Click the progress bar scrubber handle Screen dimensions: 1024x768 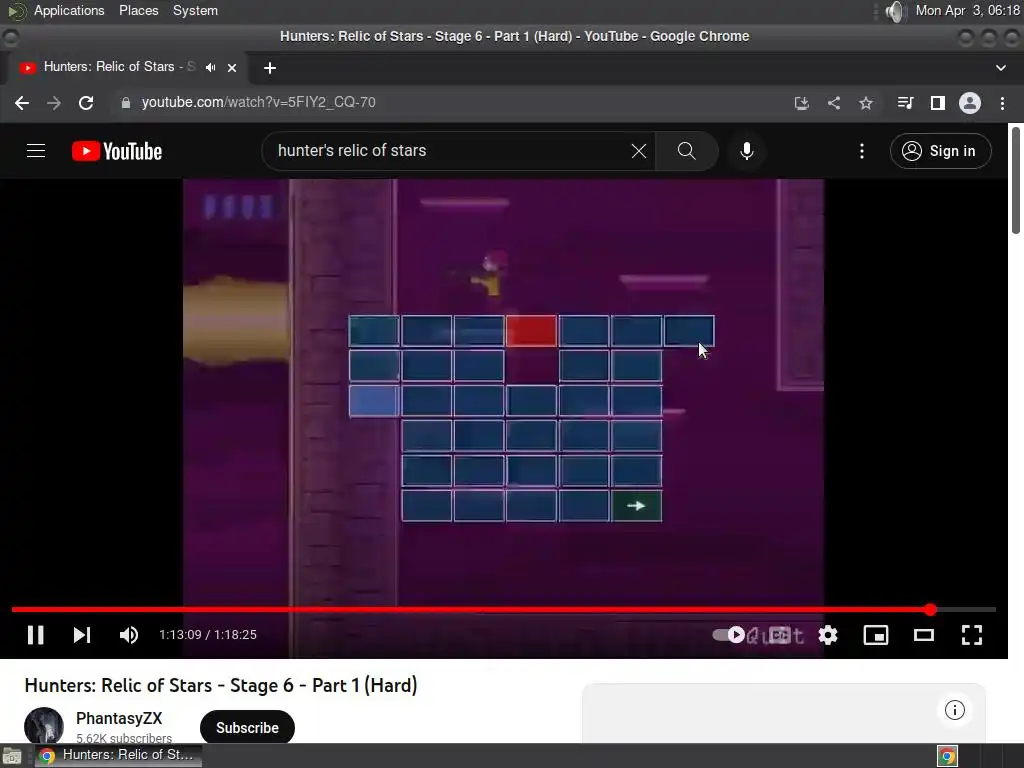(931, 610)
